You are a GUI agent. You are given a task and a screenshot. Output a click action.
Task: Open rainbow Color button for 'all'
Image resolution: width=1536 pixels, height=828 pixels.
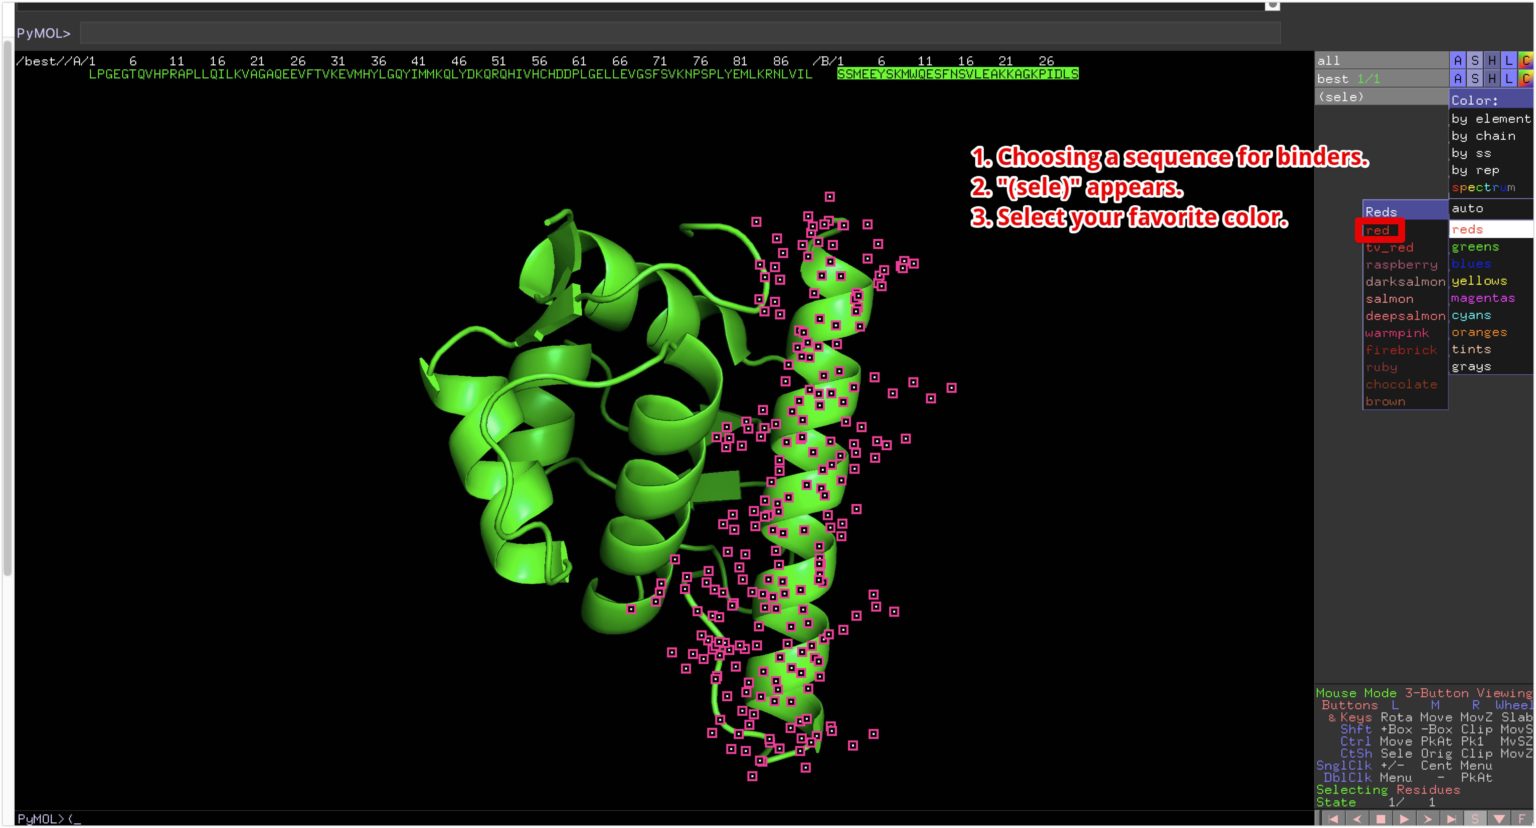tap(1525, 61)
